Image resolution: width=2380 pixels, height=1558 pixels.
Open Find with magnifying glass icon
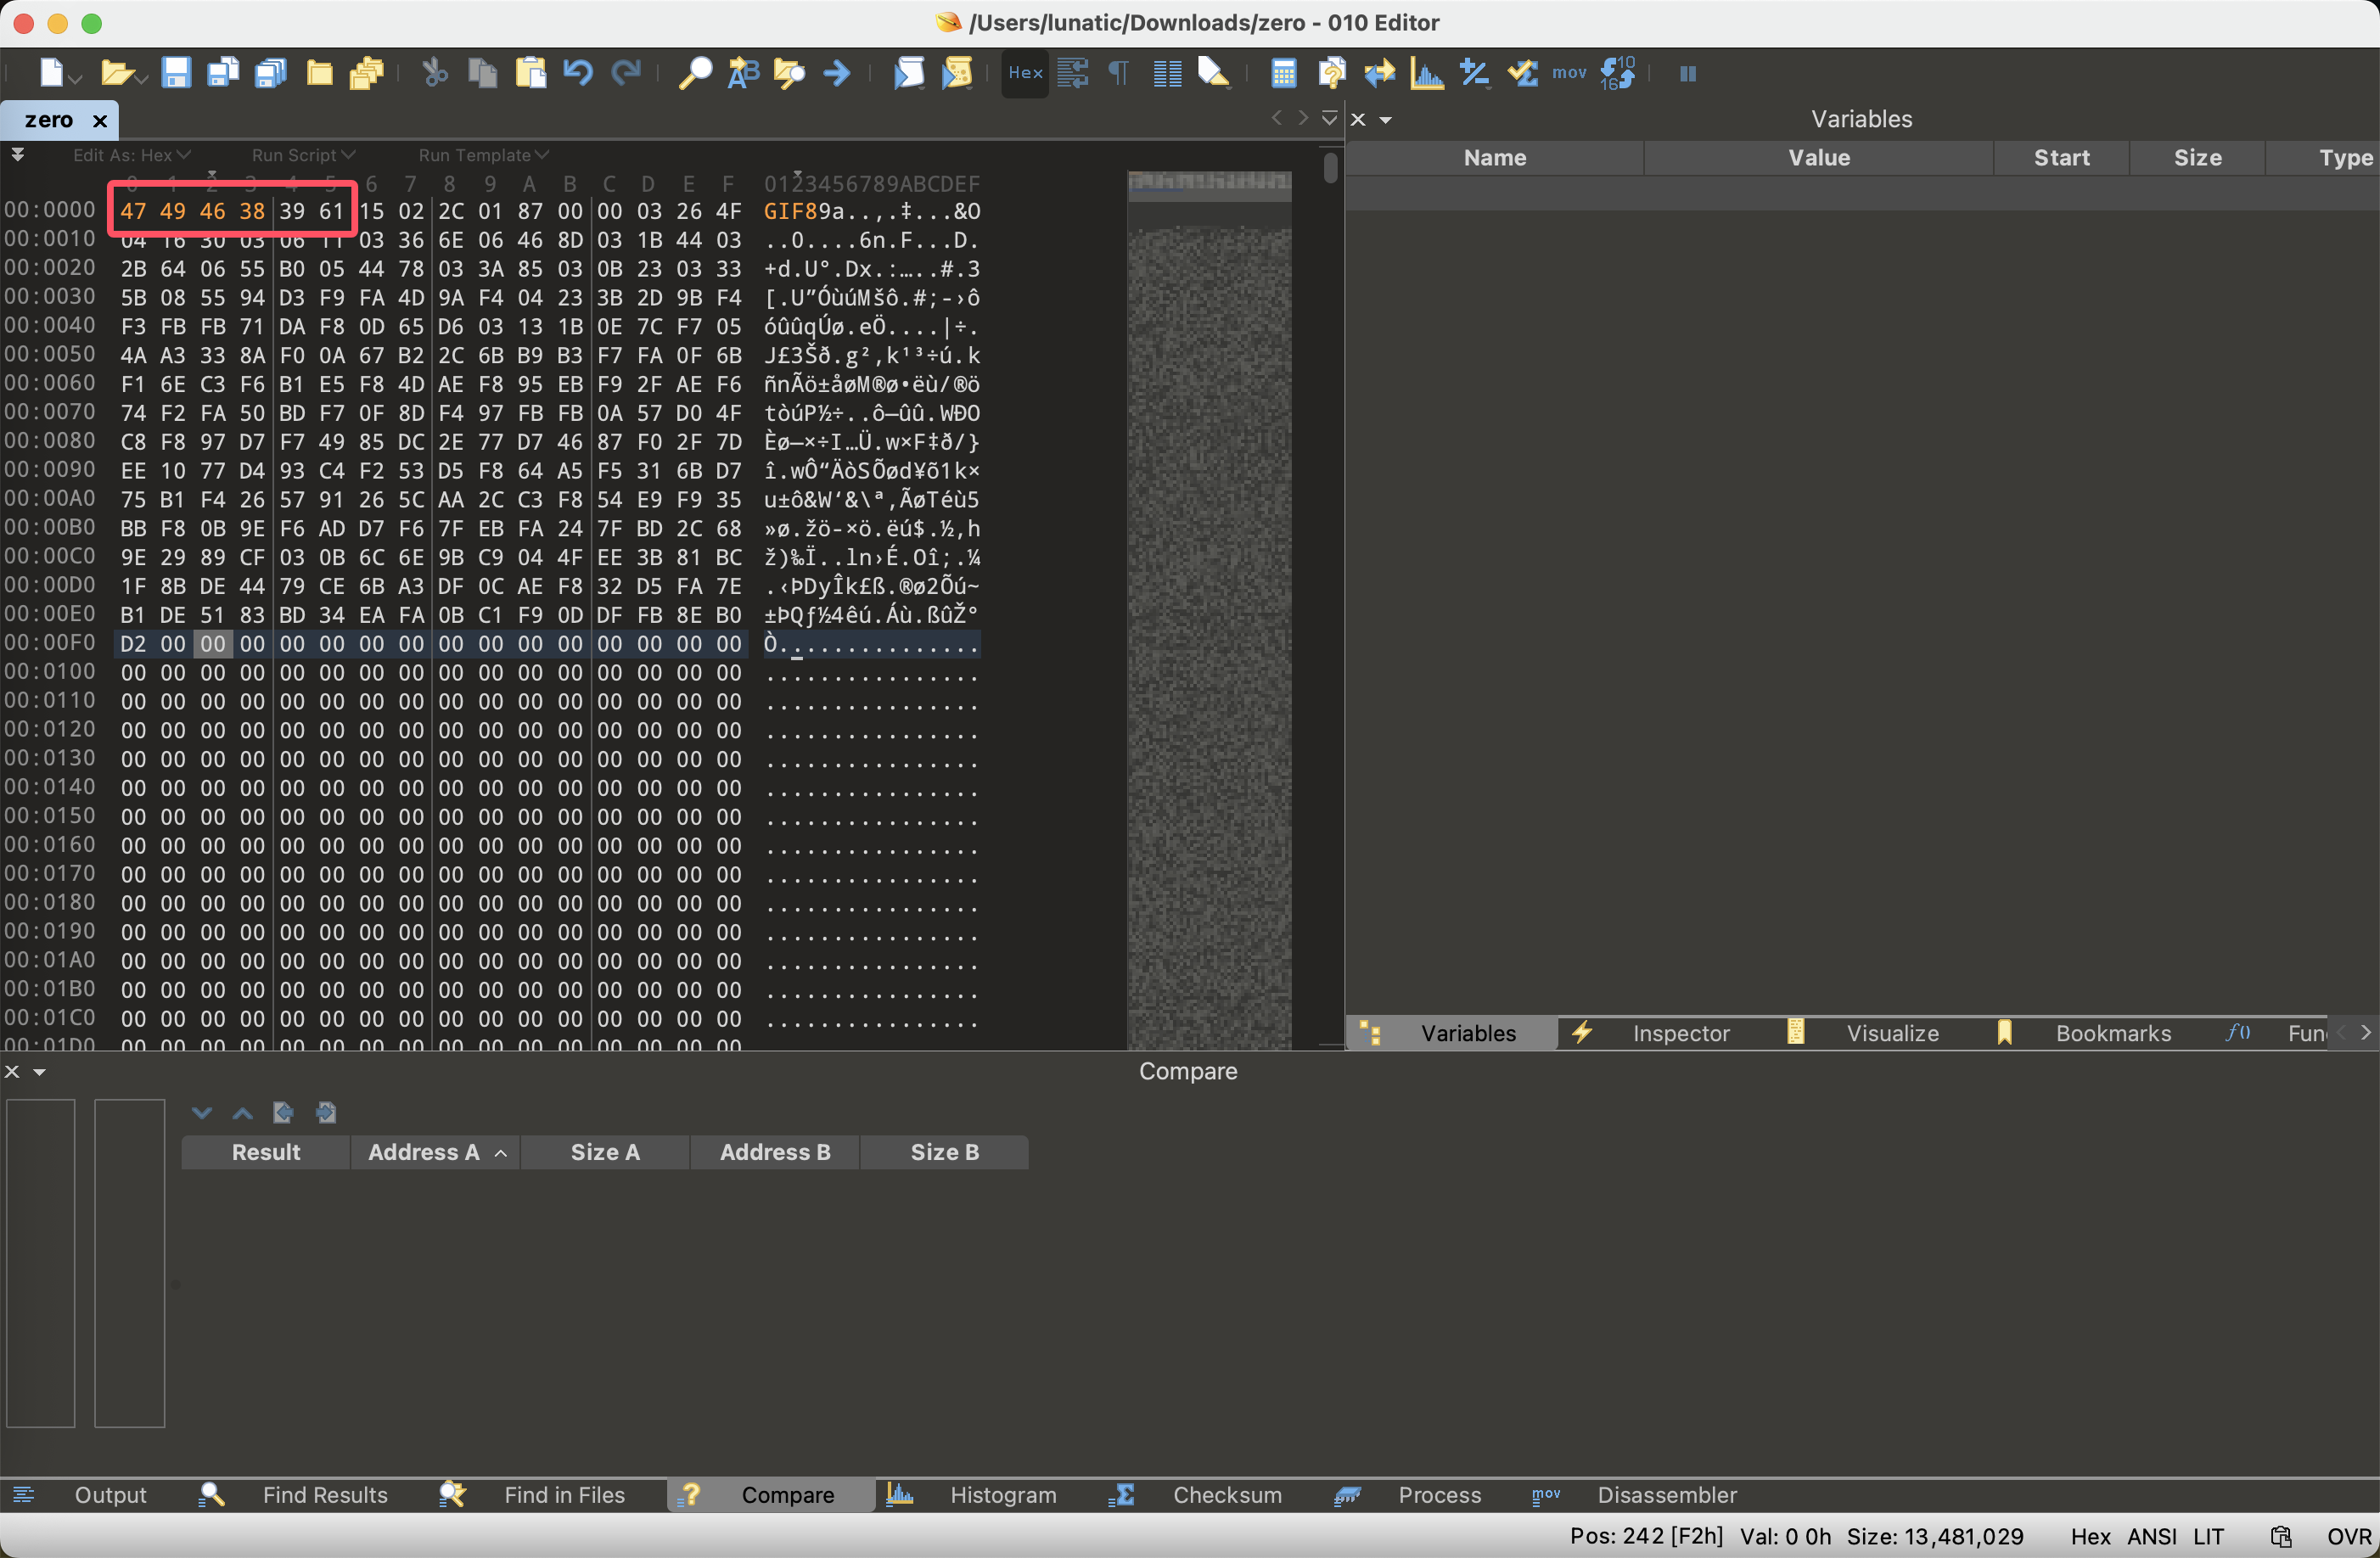pos(694,73)
